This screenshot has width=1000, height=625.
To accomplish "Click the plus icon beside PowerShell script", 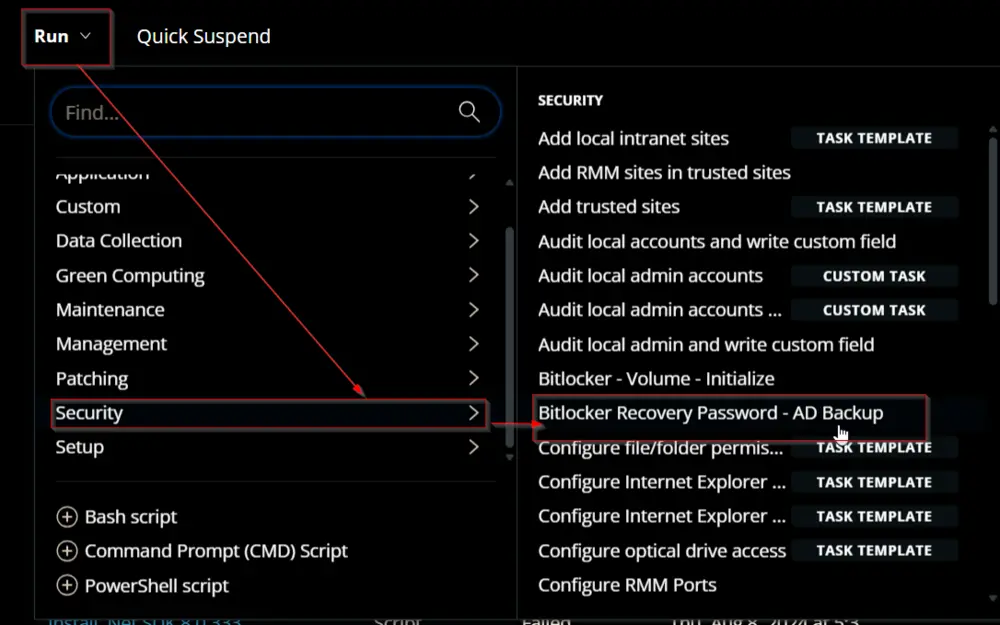I will point(67,585).
